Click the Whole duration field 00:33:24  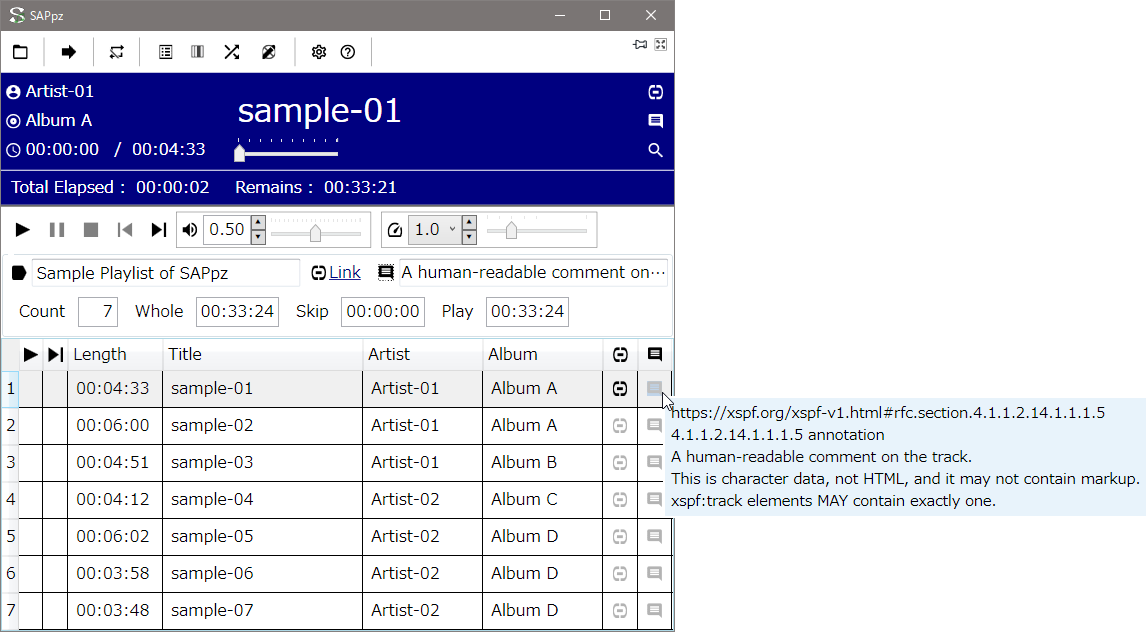[237, 311]
